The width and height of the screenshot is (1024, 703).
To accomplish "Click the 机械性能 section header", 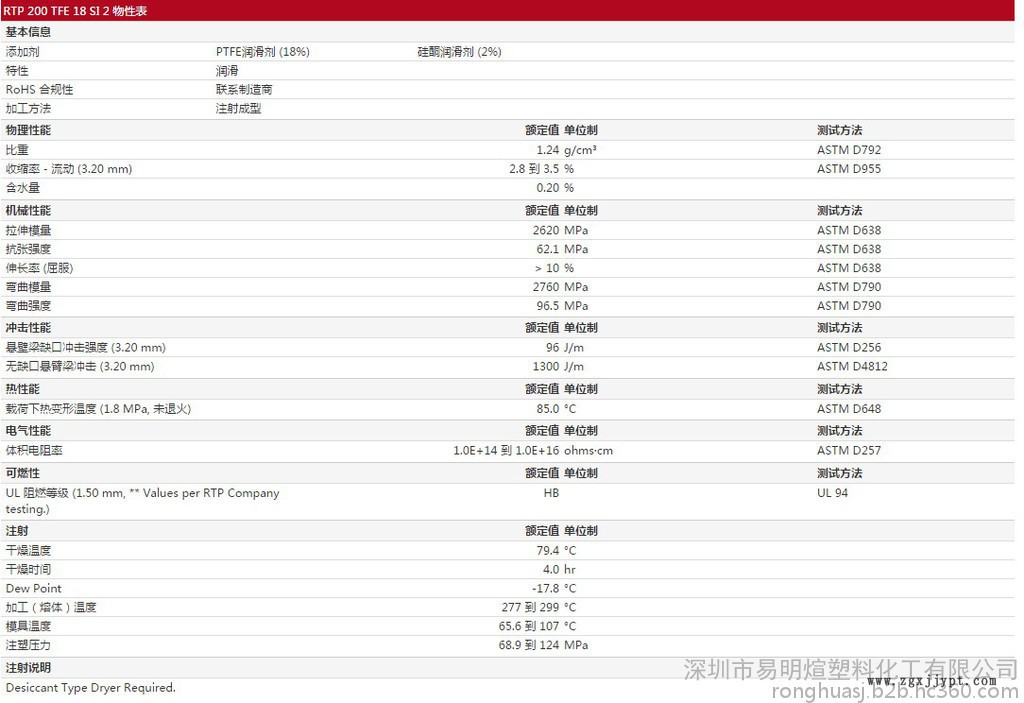I will click(x=28, y=211).
